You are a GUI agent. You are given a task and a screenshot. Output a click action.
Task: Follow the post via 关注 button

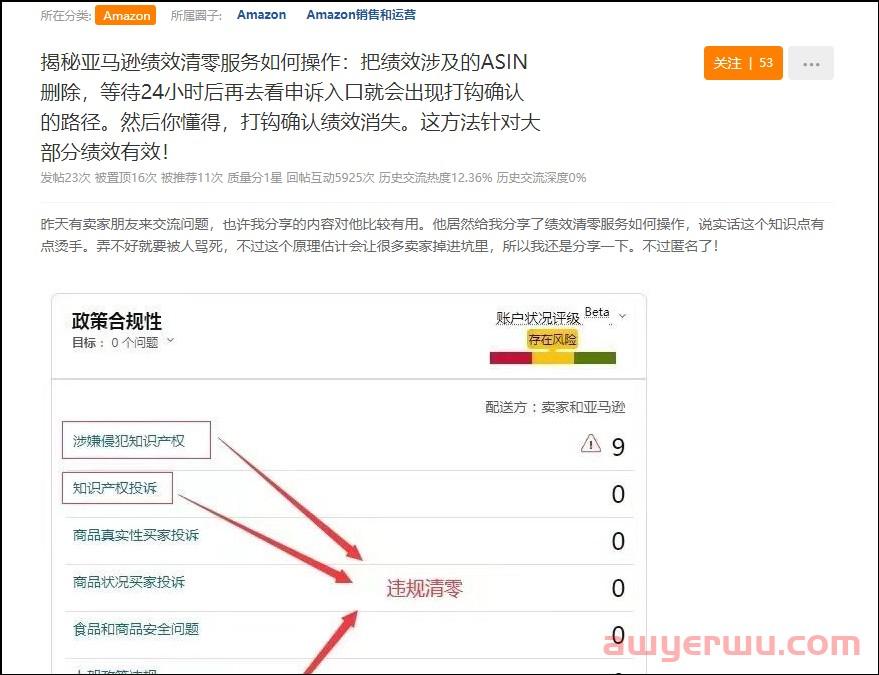coord(743,63)
